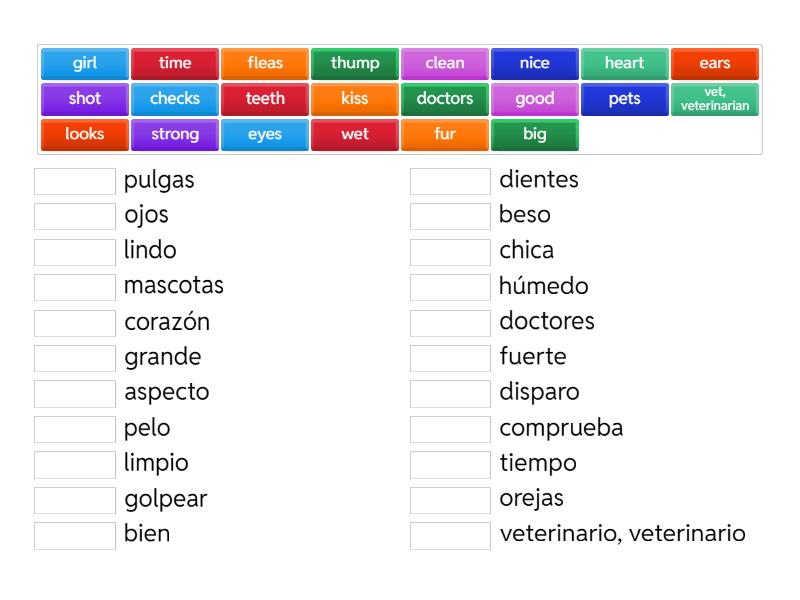The width and height of the screenshot is (800, 600).
Task: Select the empty slot next to "corazón"
Action: click(75, 323)
